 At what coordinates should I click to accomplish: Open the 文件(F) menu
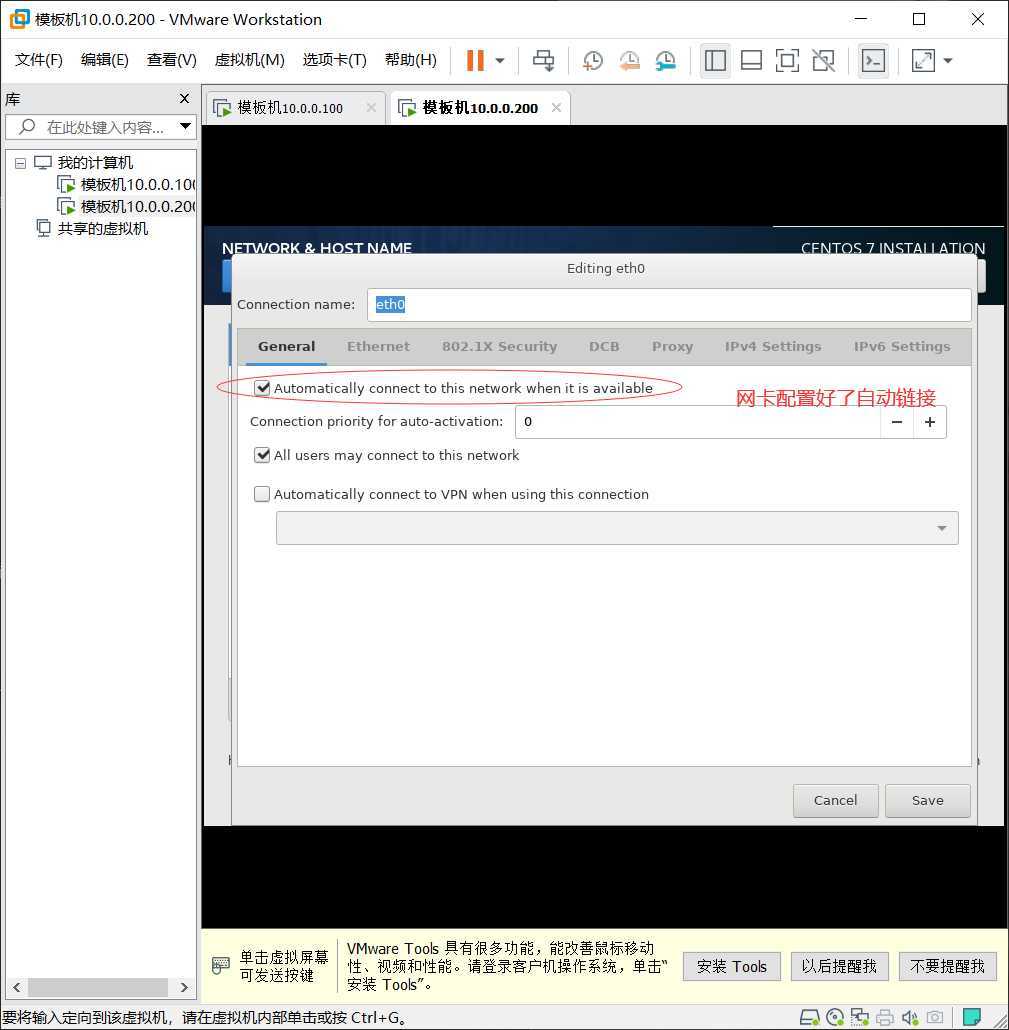pos(39,60)
